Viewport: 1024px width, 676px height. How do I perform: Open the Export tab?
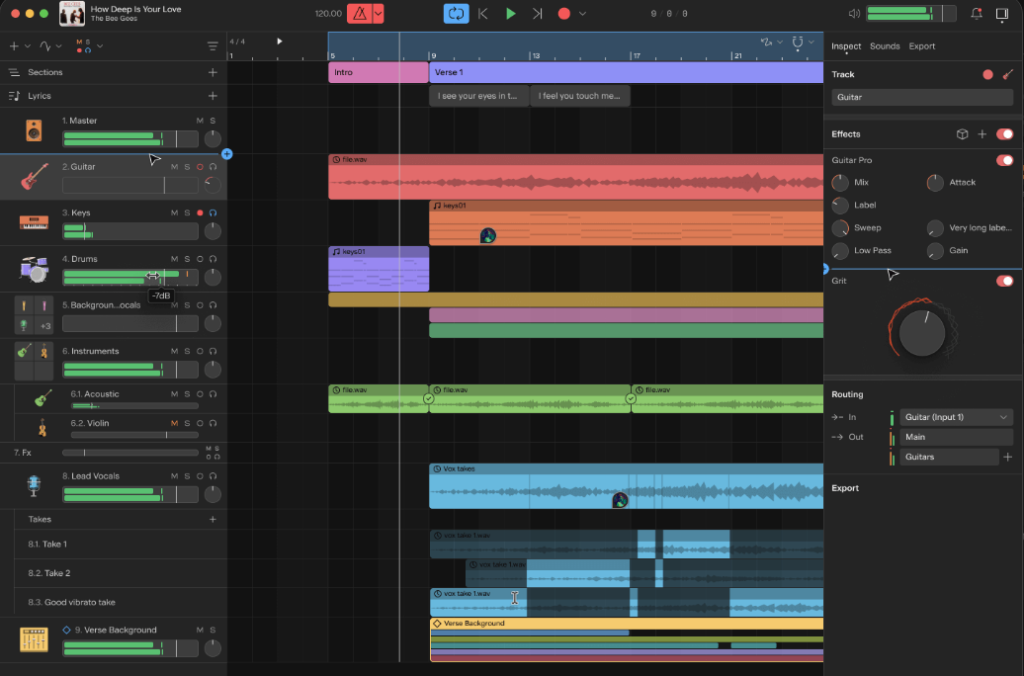[x=922, y=46]
